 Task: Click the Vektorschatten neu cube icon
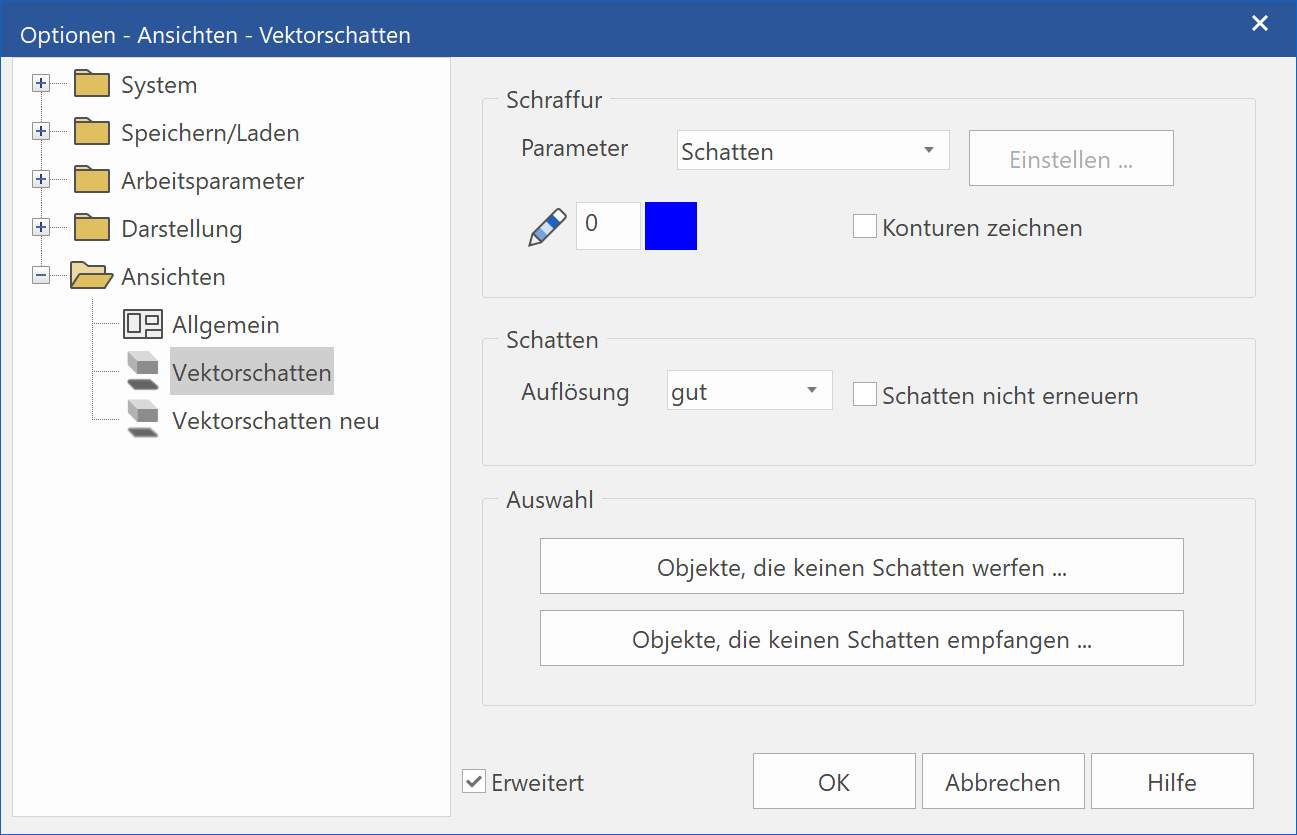(x=143, y=419)
